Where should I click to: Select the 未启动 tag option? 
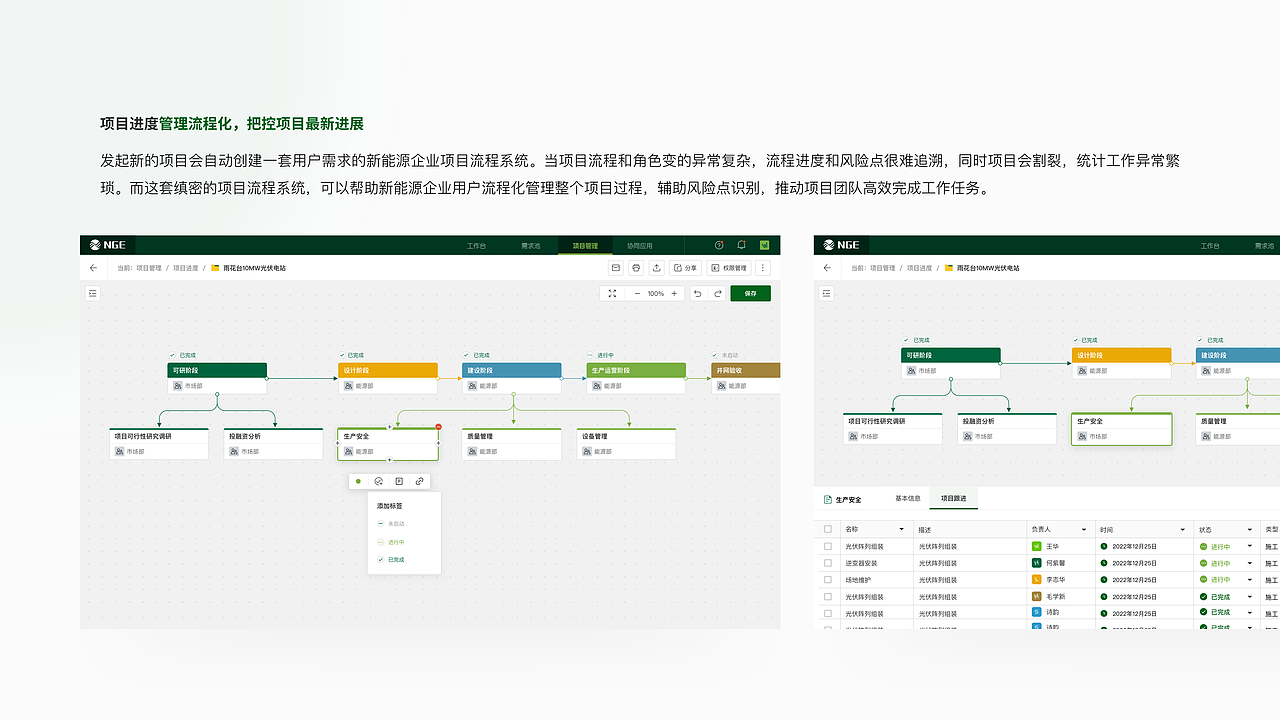pos(391,524)
